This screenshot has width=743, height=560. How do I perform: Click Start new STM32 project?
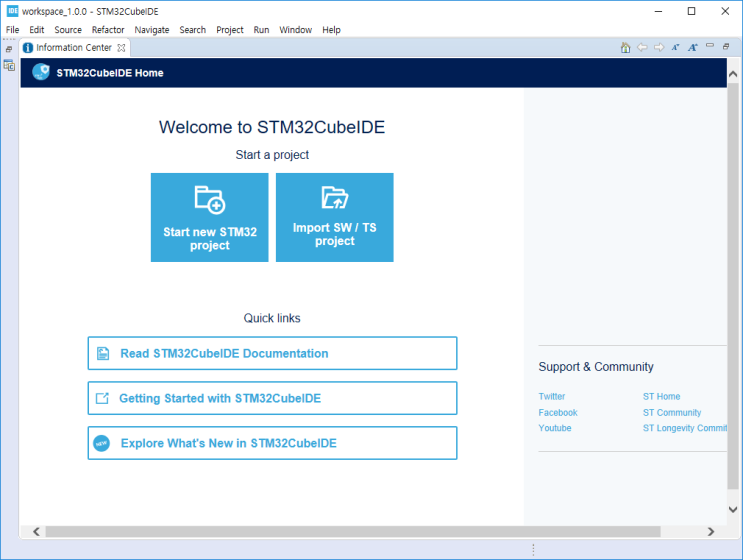210,217
